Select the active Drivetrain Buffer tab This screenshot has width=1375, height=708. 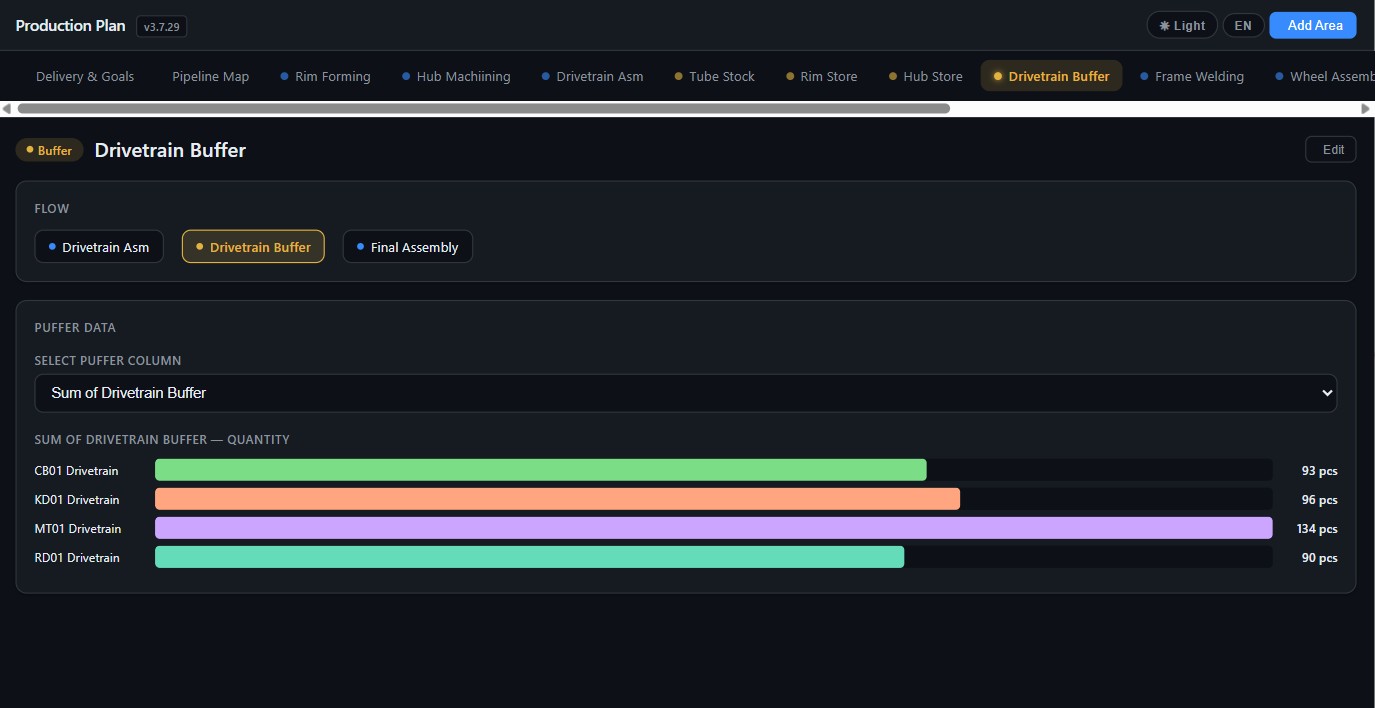[x=1051, y=76]
